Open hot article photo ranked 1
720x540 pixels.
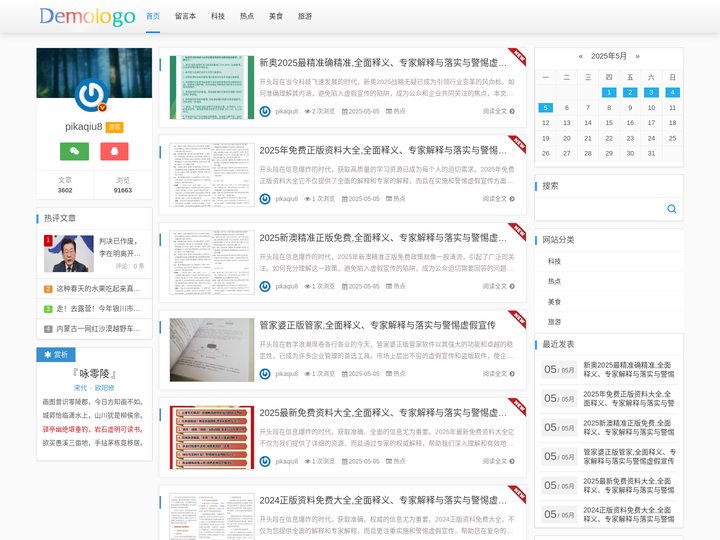[69, 253]
